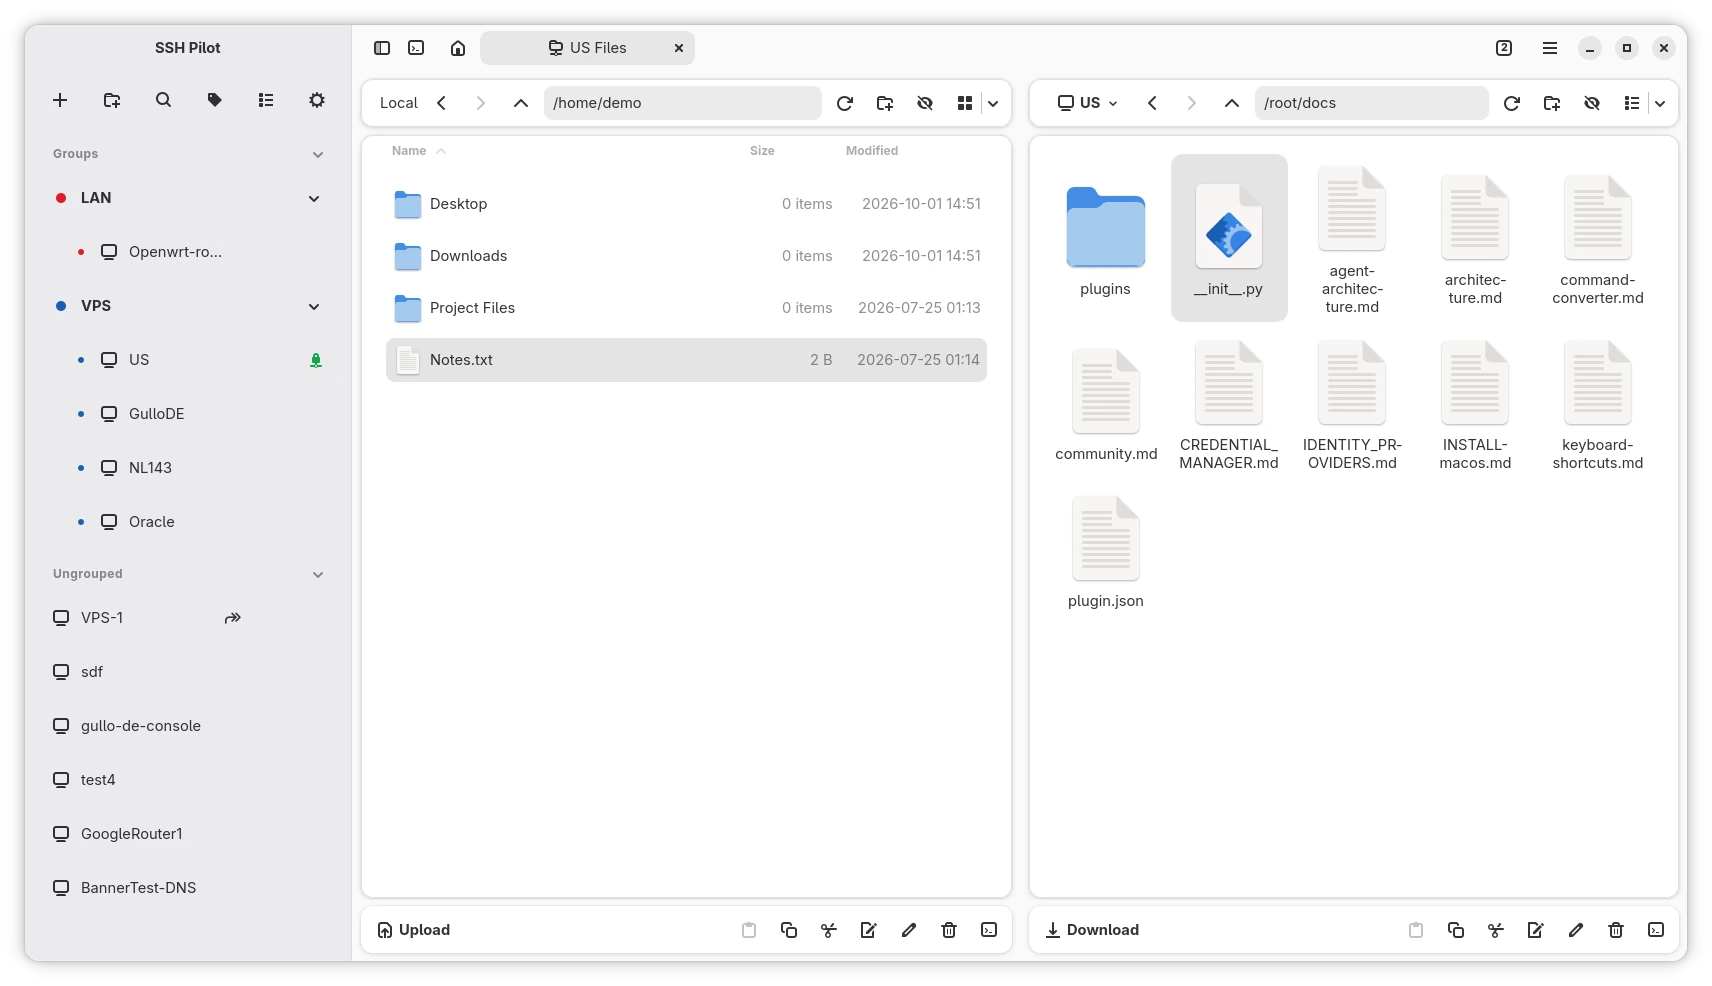Select the keyboard-shortcuts.md file
Viewport: 1712px width, 986px height.
(1598, 405)
